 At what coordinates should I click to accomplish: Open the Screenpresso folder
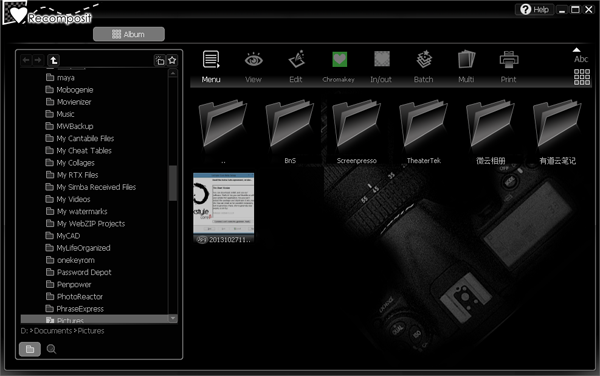(x=357, y=132)
